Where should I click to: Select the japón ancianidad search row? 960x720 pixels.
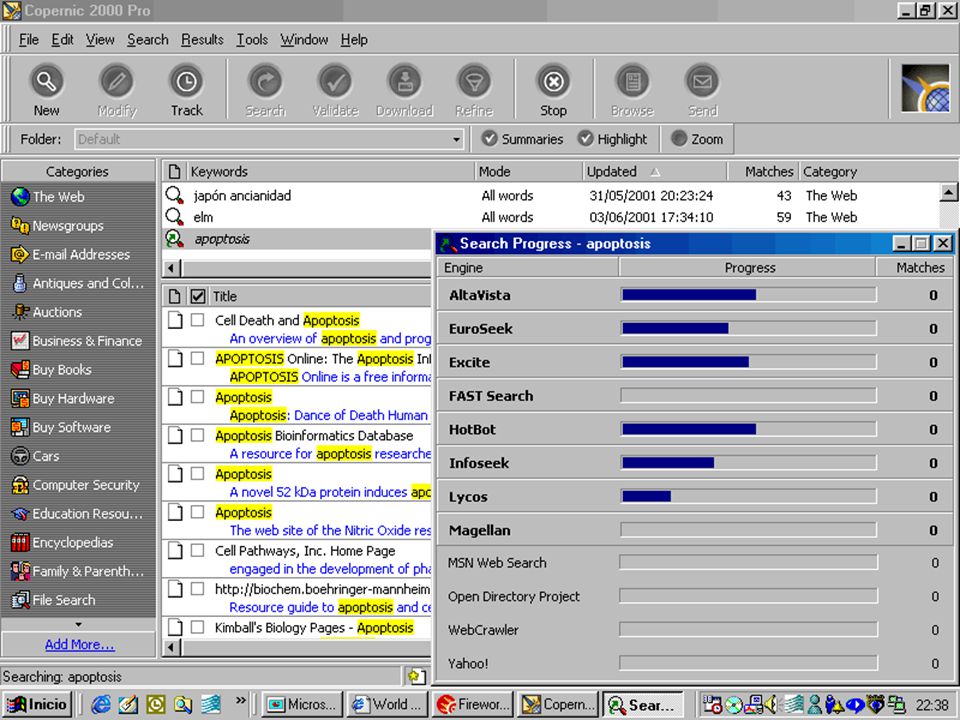[551, 195]
